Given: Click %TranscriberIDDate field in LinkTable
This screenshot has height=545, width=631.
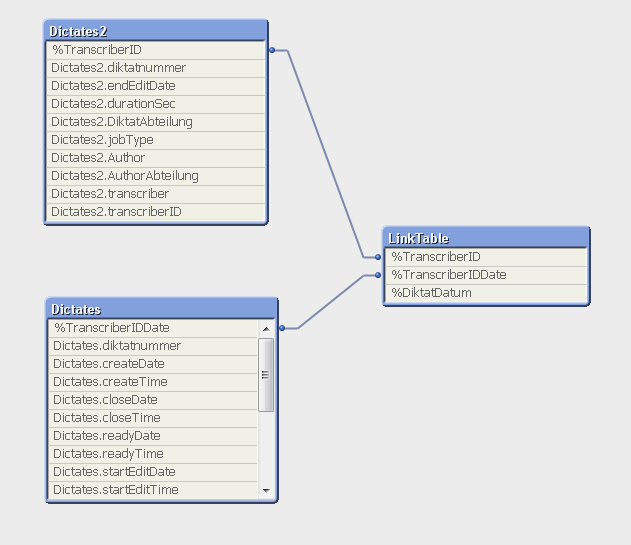Looking at the screenshot, I should click(x=486, y=275).
